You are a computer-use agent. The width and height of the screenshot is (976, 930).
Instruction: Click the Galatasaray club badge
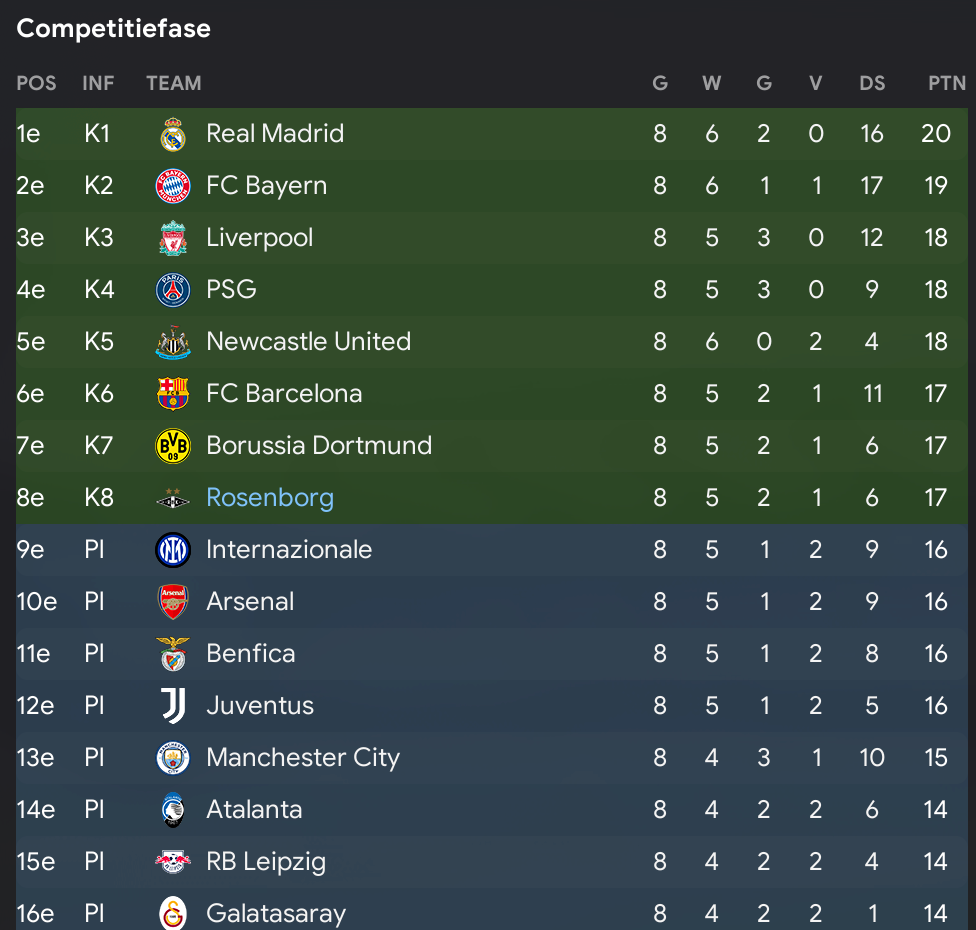coord(173,913)
